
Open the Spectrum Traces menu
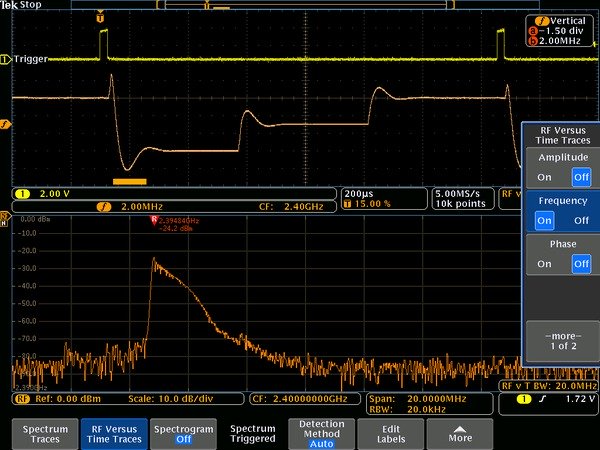(45, 433)
